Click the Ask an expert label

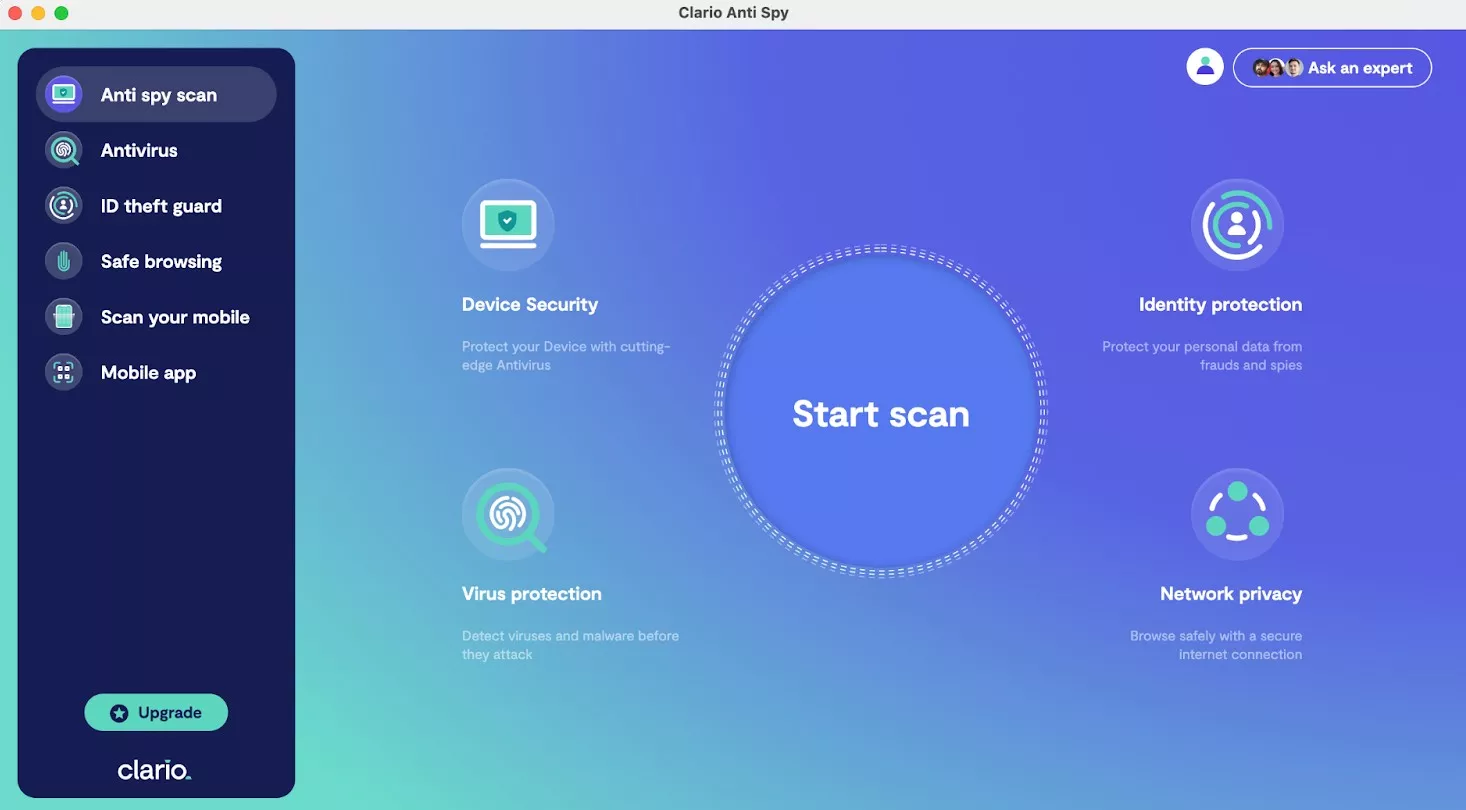click(1360, 68)
